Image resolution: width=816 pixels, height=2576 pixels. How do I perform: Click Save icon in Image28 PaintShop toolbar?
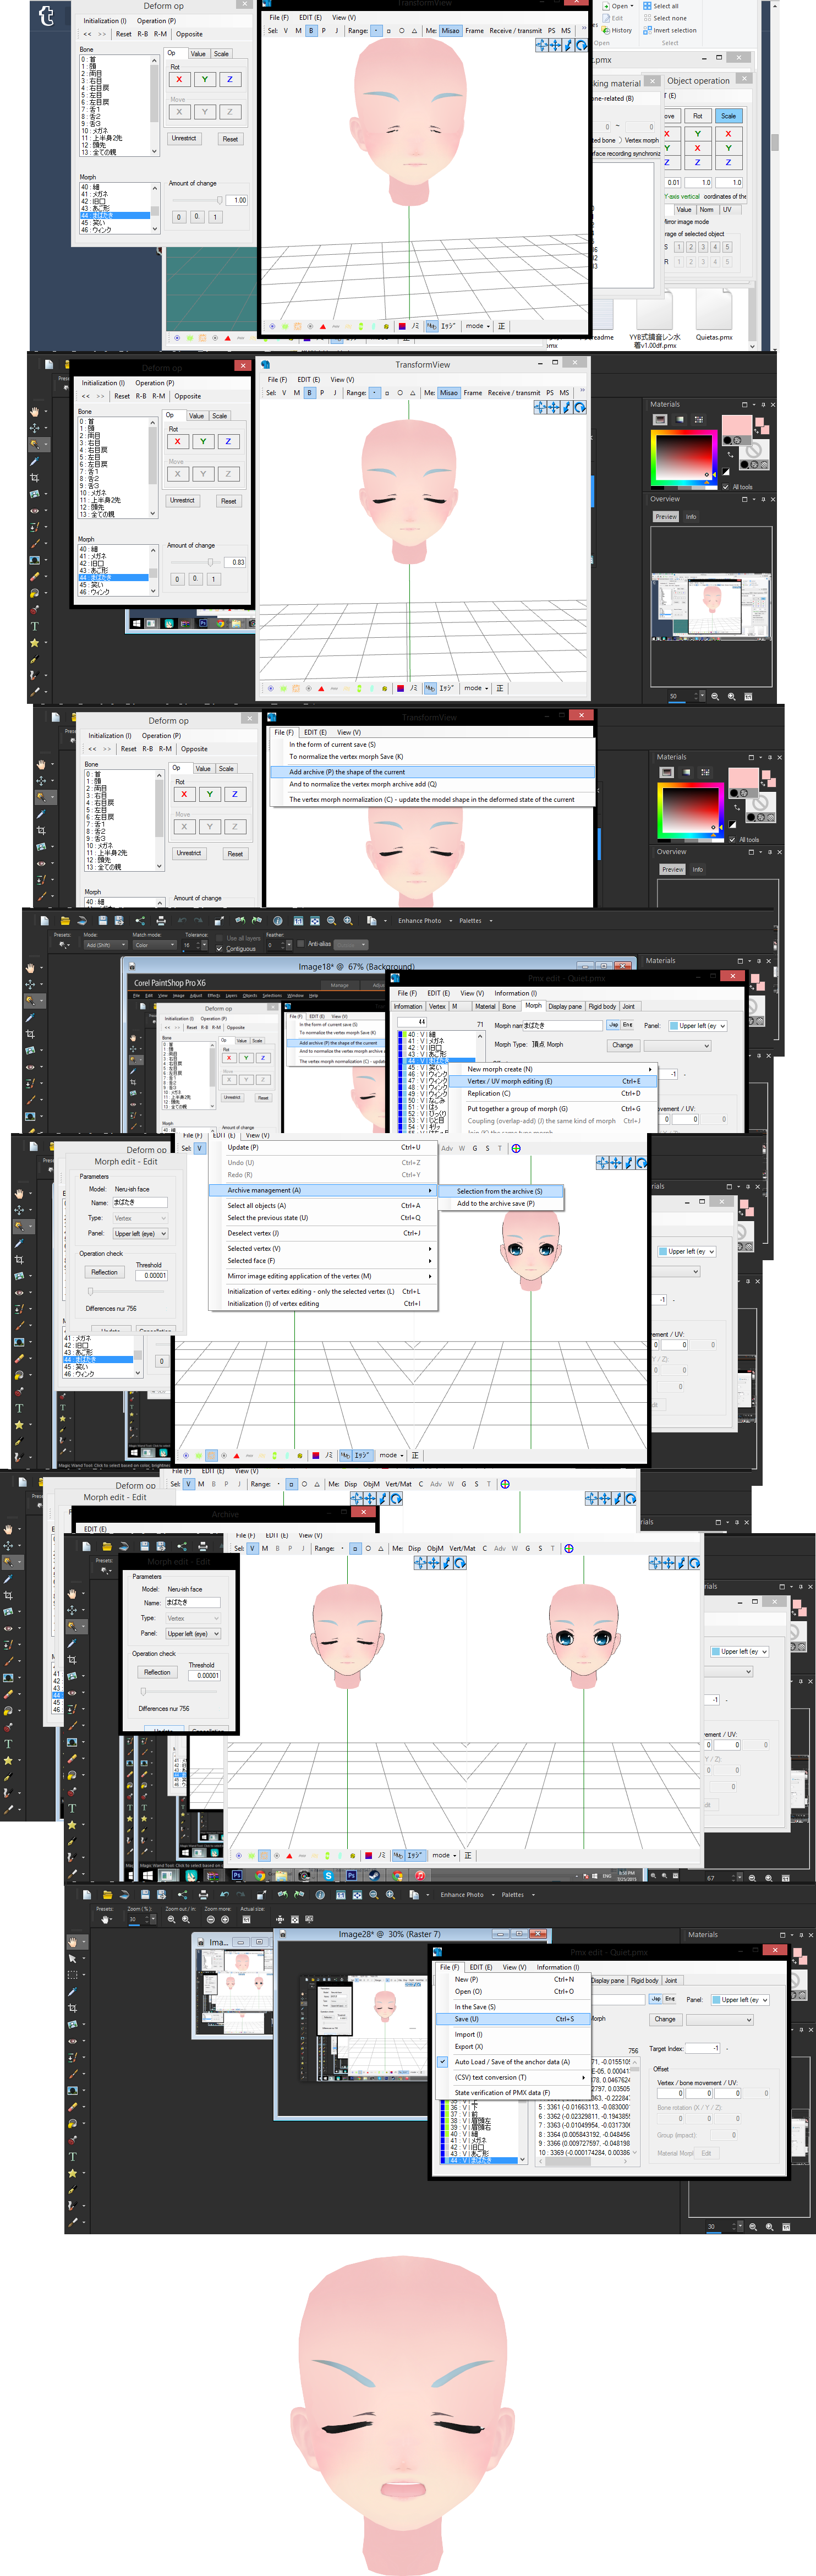145,1894
